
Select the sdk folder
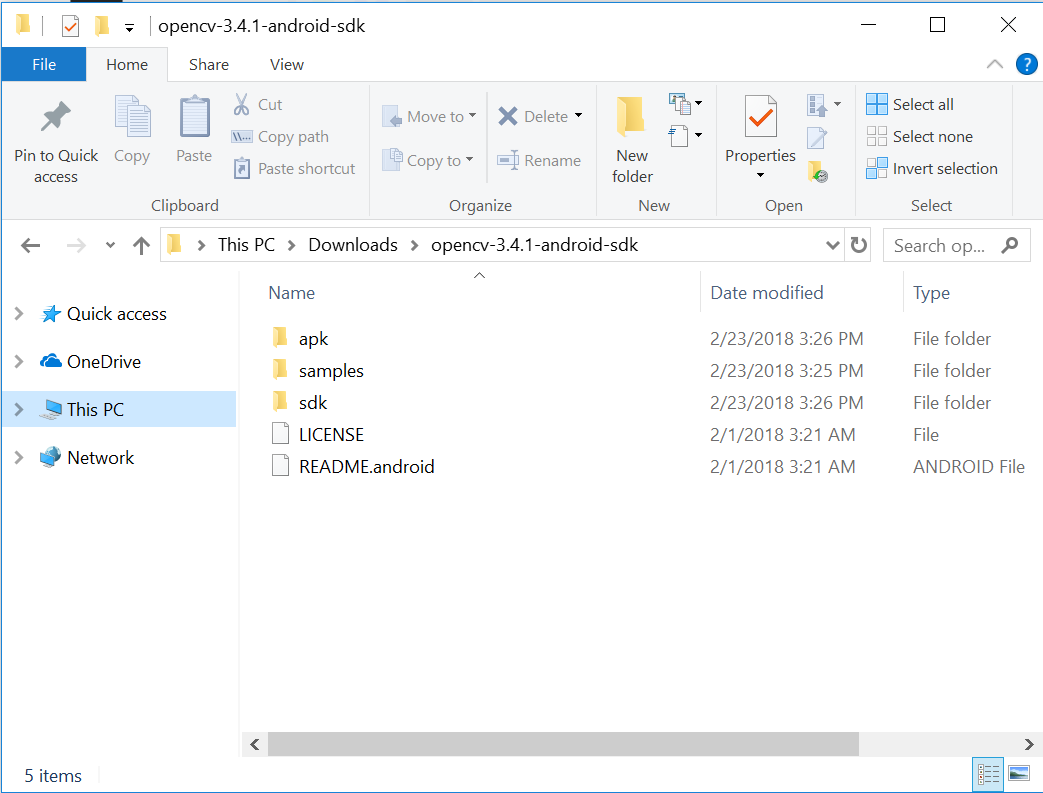pos(313,402)
